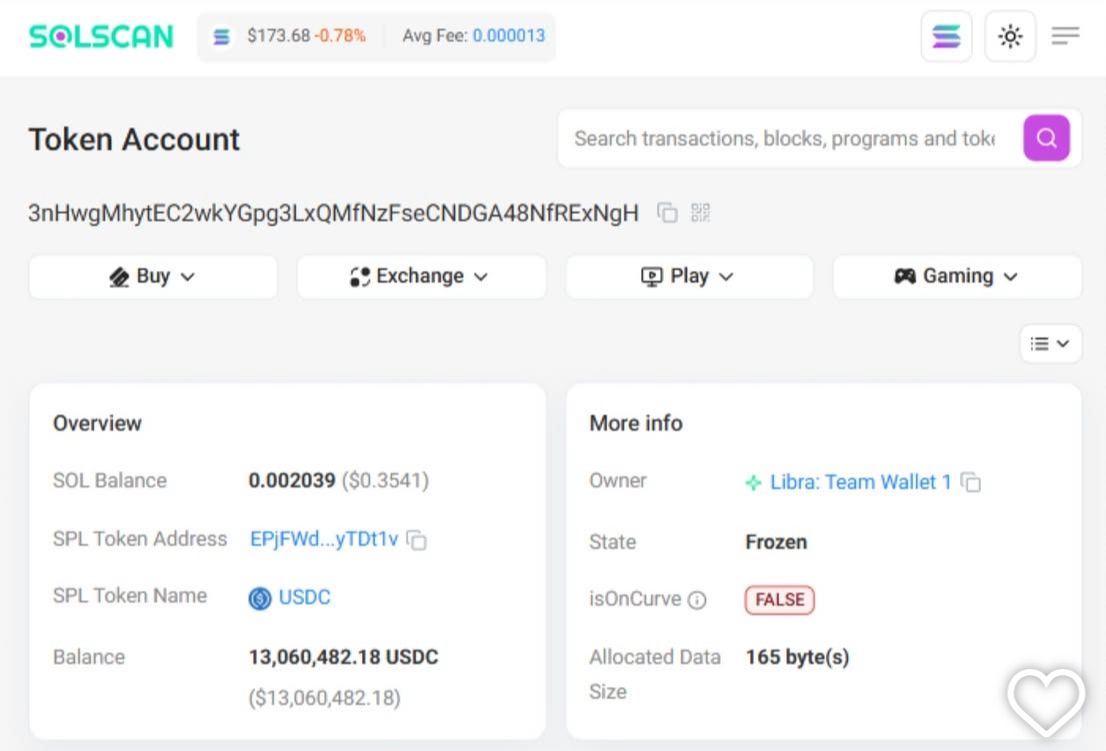Open Libra: Team Wallet 1 owner link
Image resolution: width=1106 pixels, height=751 pixels.
861,482
